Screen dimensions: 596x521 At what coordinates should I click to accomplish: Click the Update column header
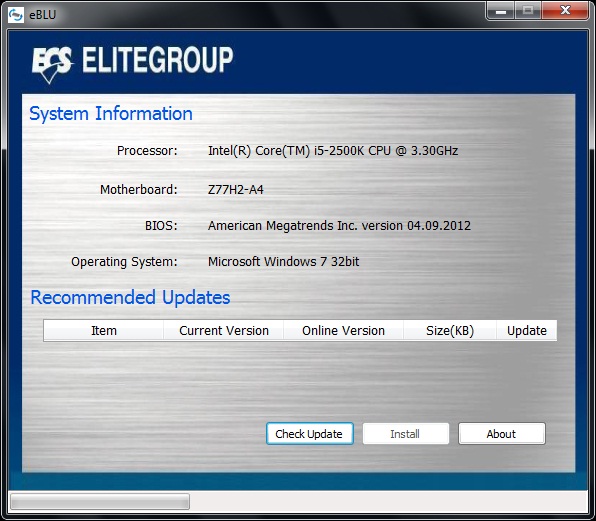pos(526,331)
